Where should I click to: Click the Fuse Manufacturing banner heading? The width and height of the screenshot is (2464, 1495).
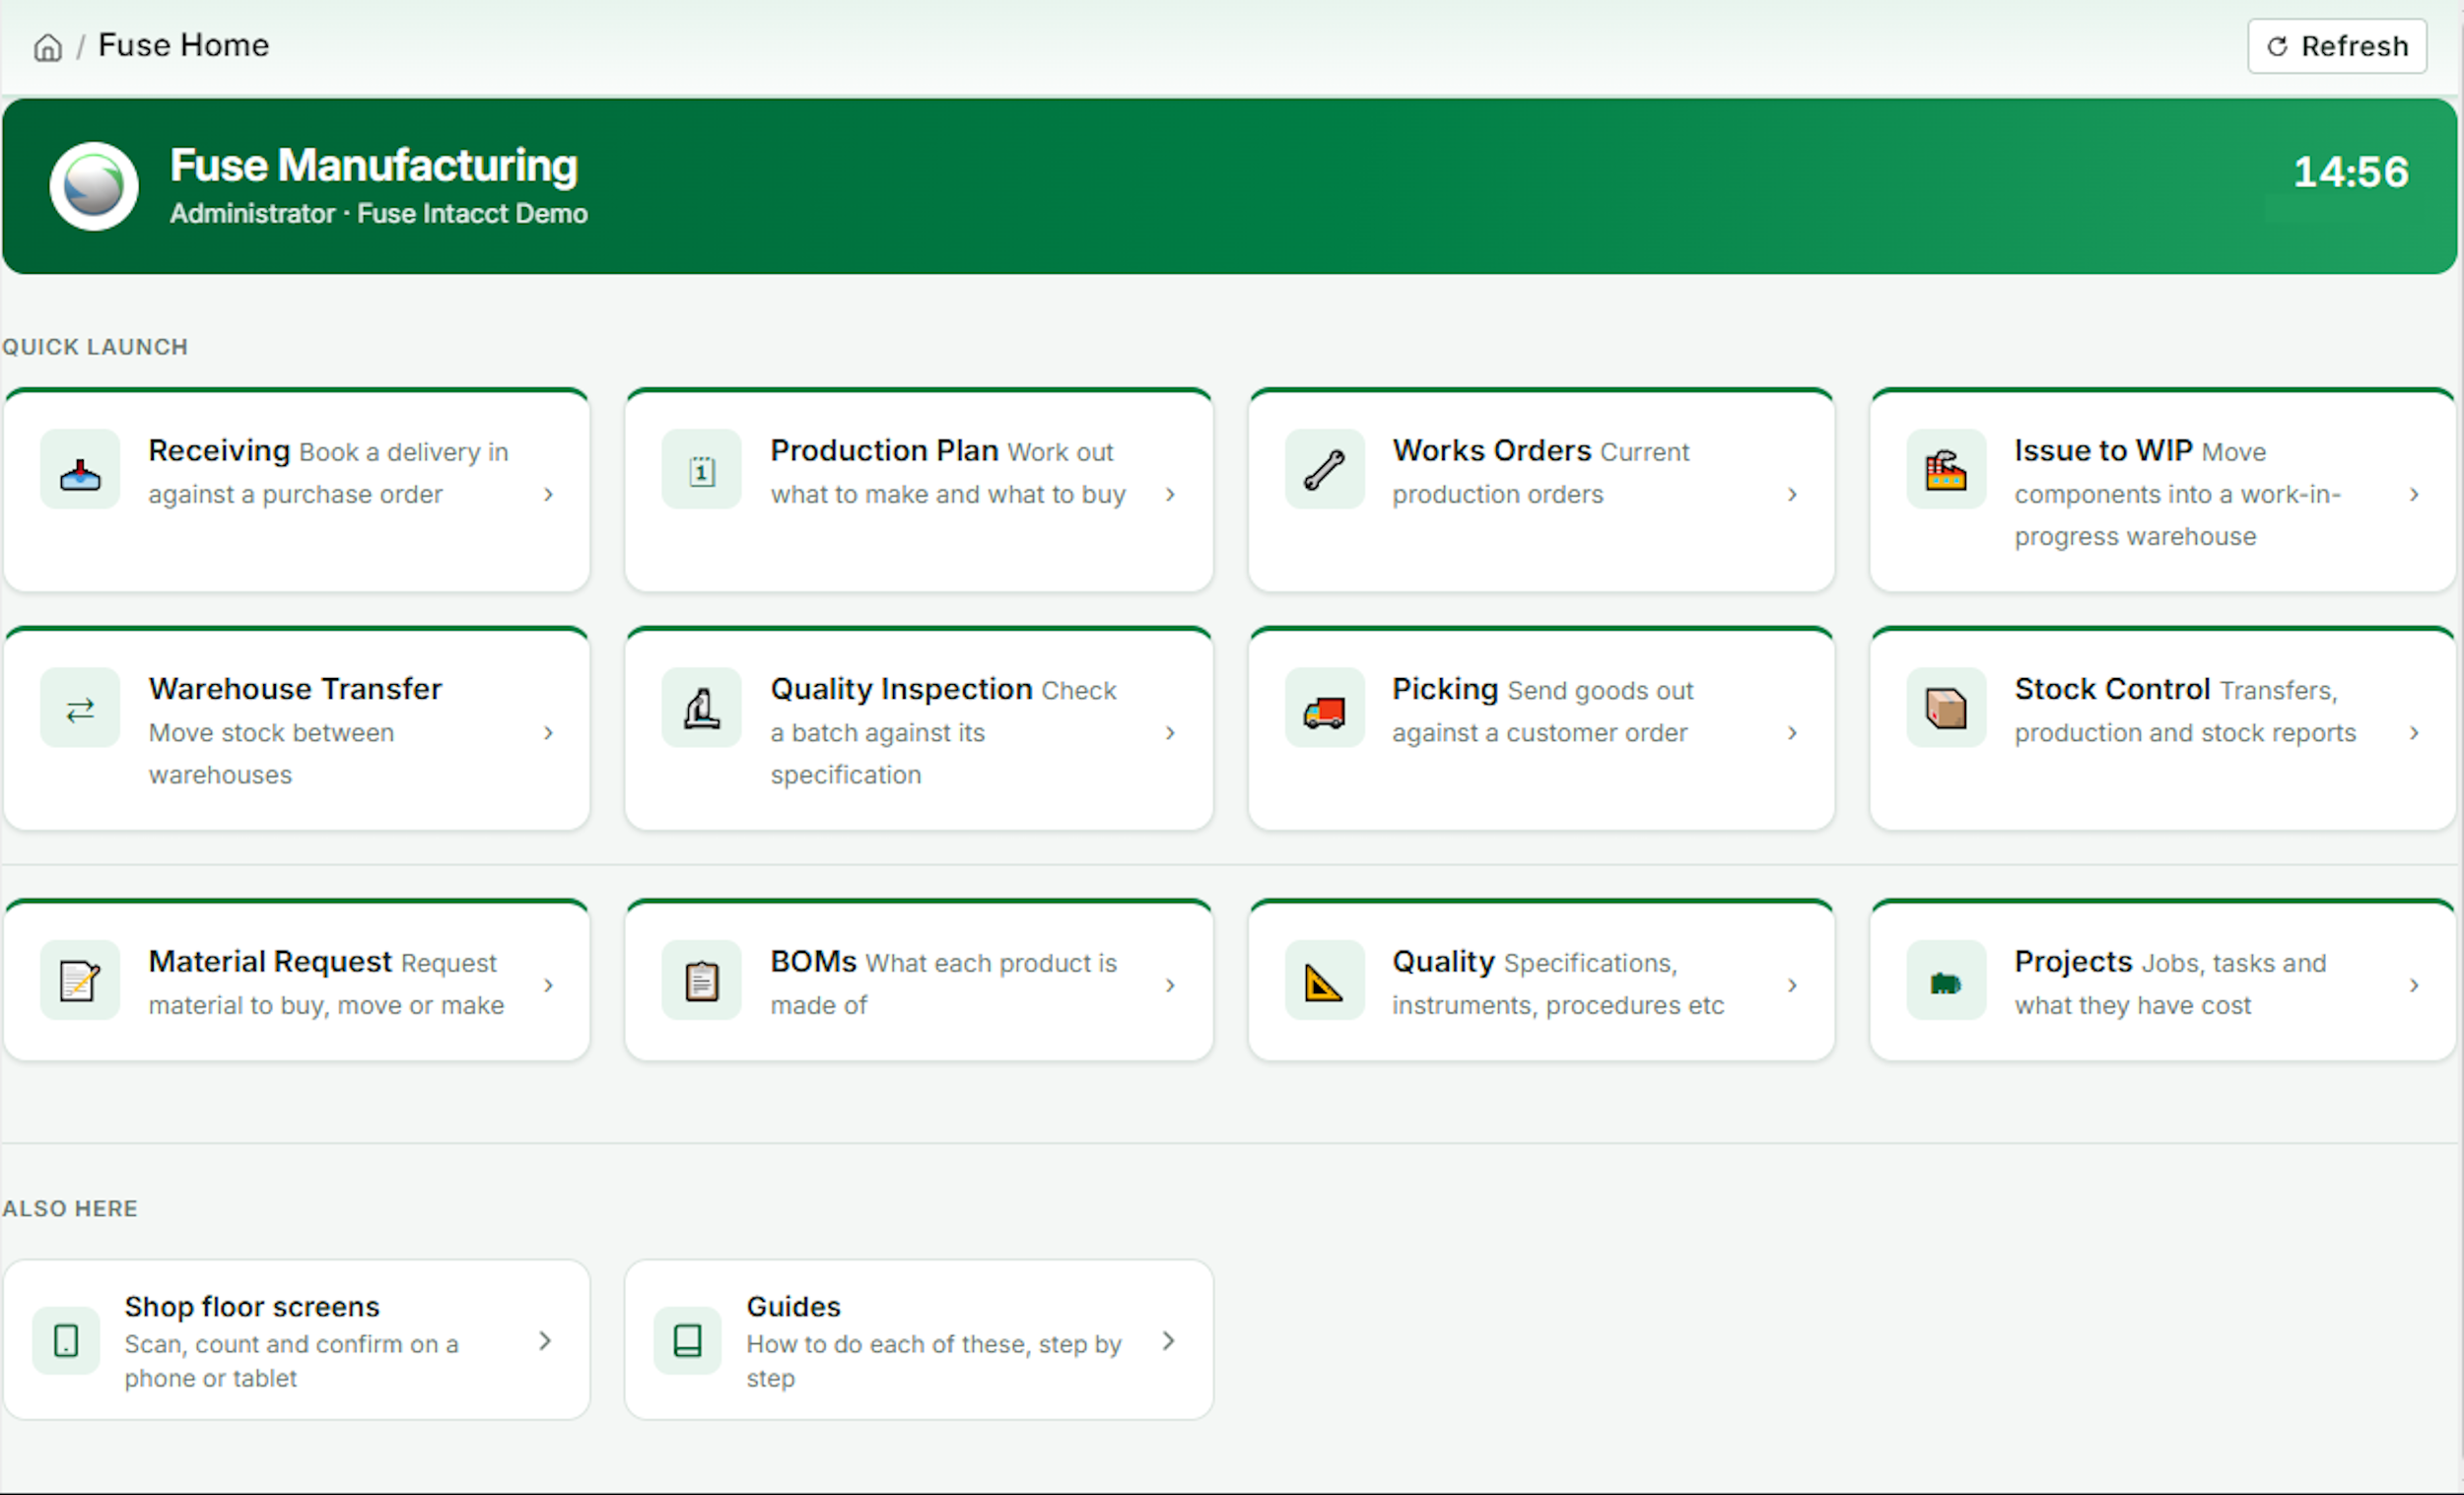tap(374, 166)
